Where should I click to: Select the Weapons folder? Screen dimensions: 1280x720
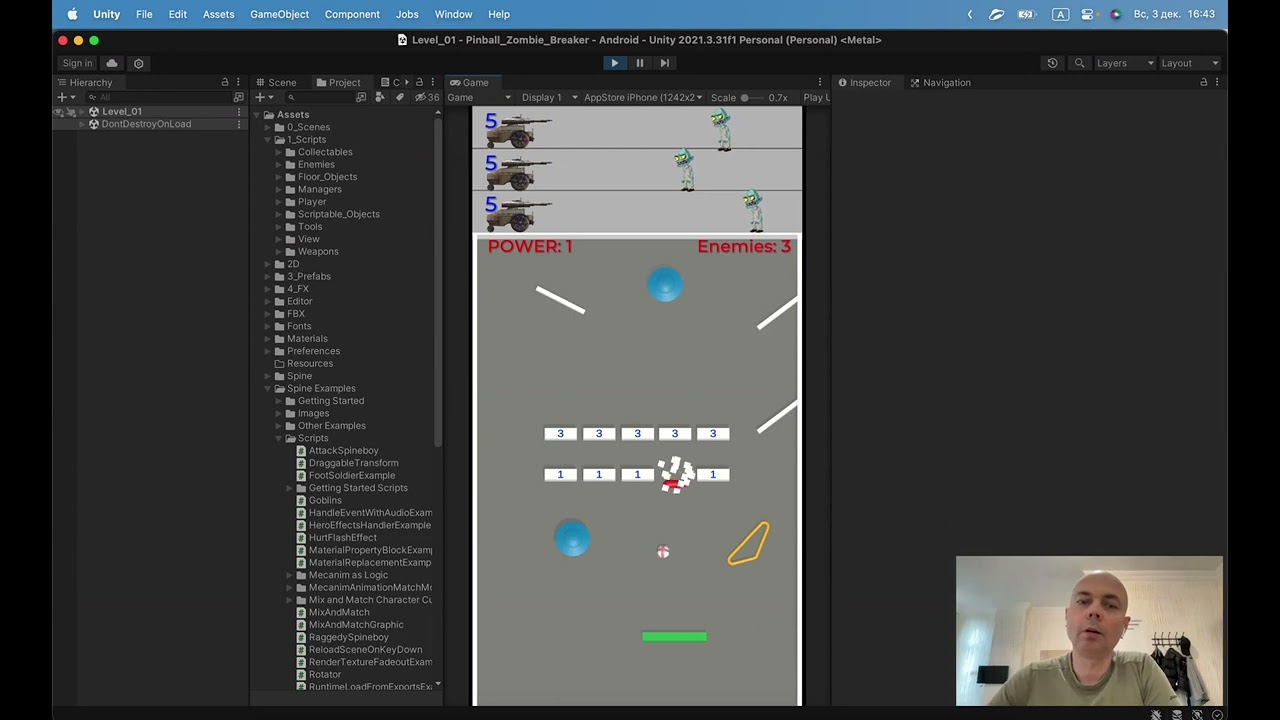(318, 252)
